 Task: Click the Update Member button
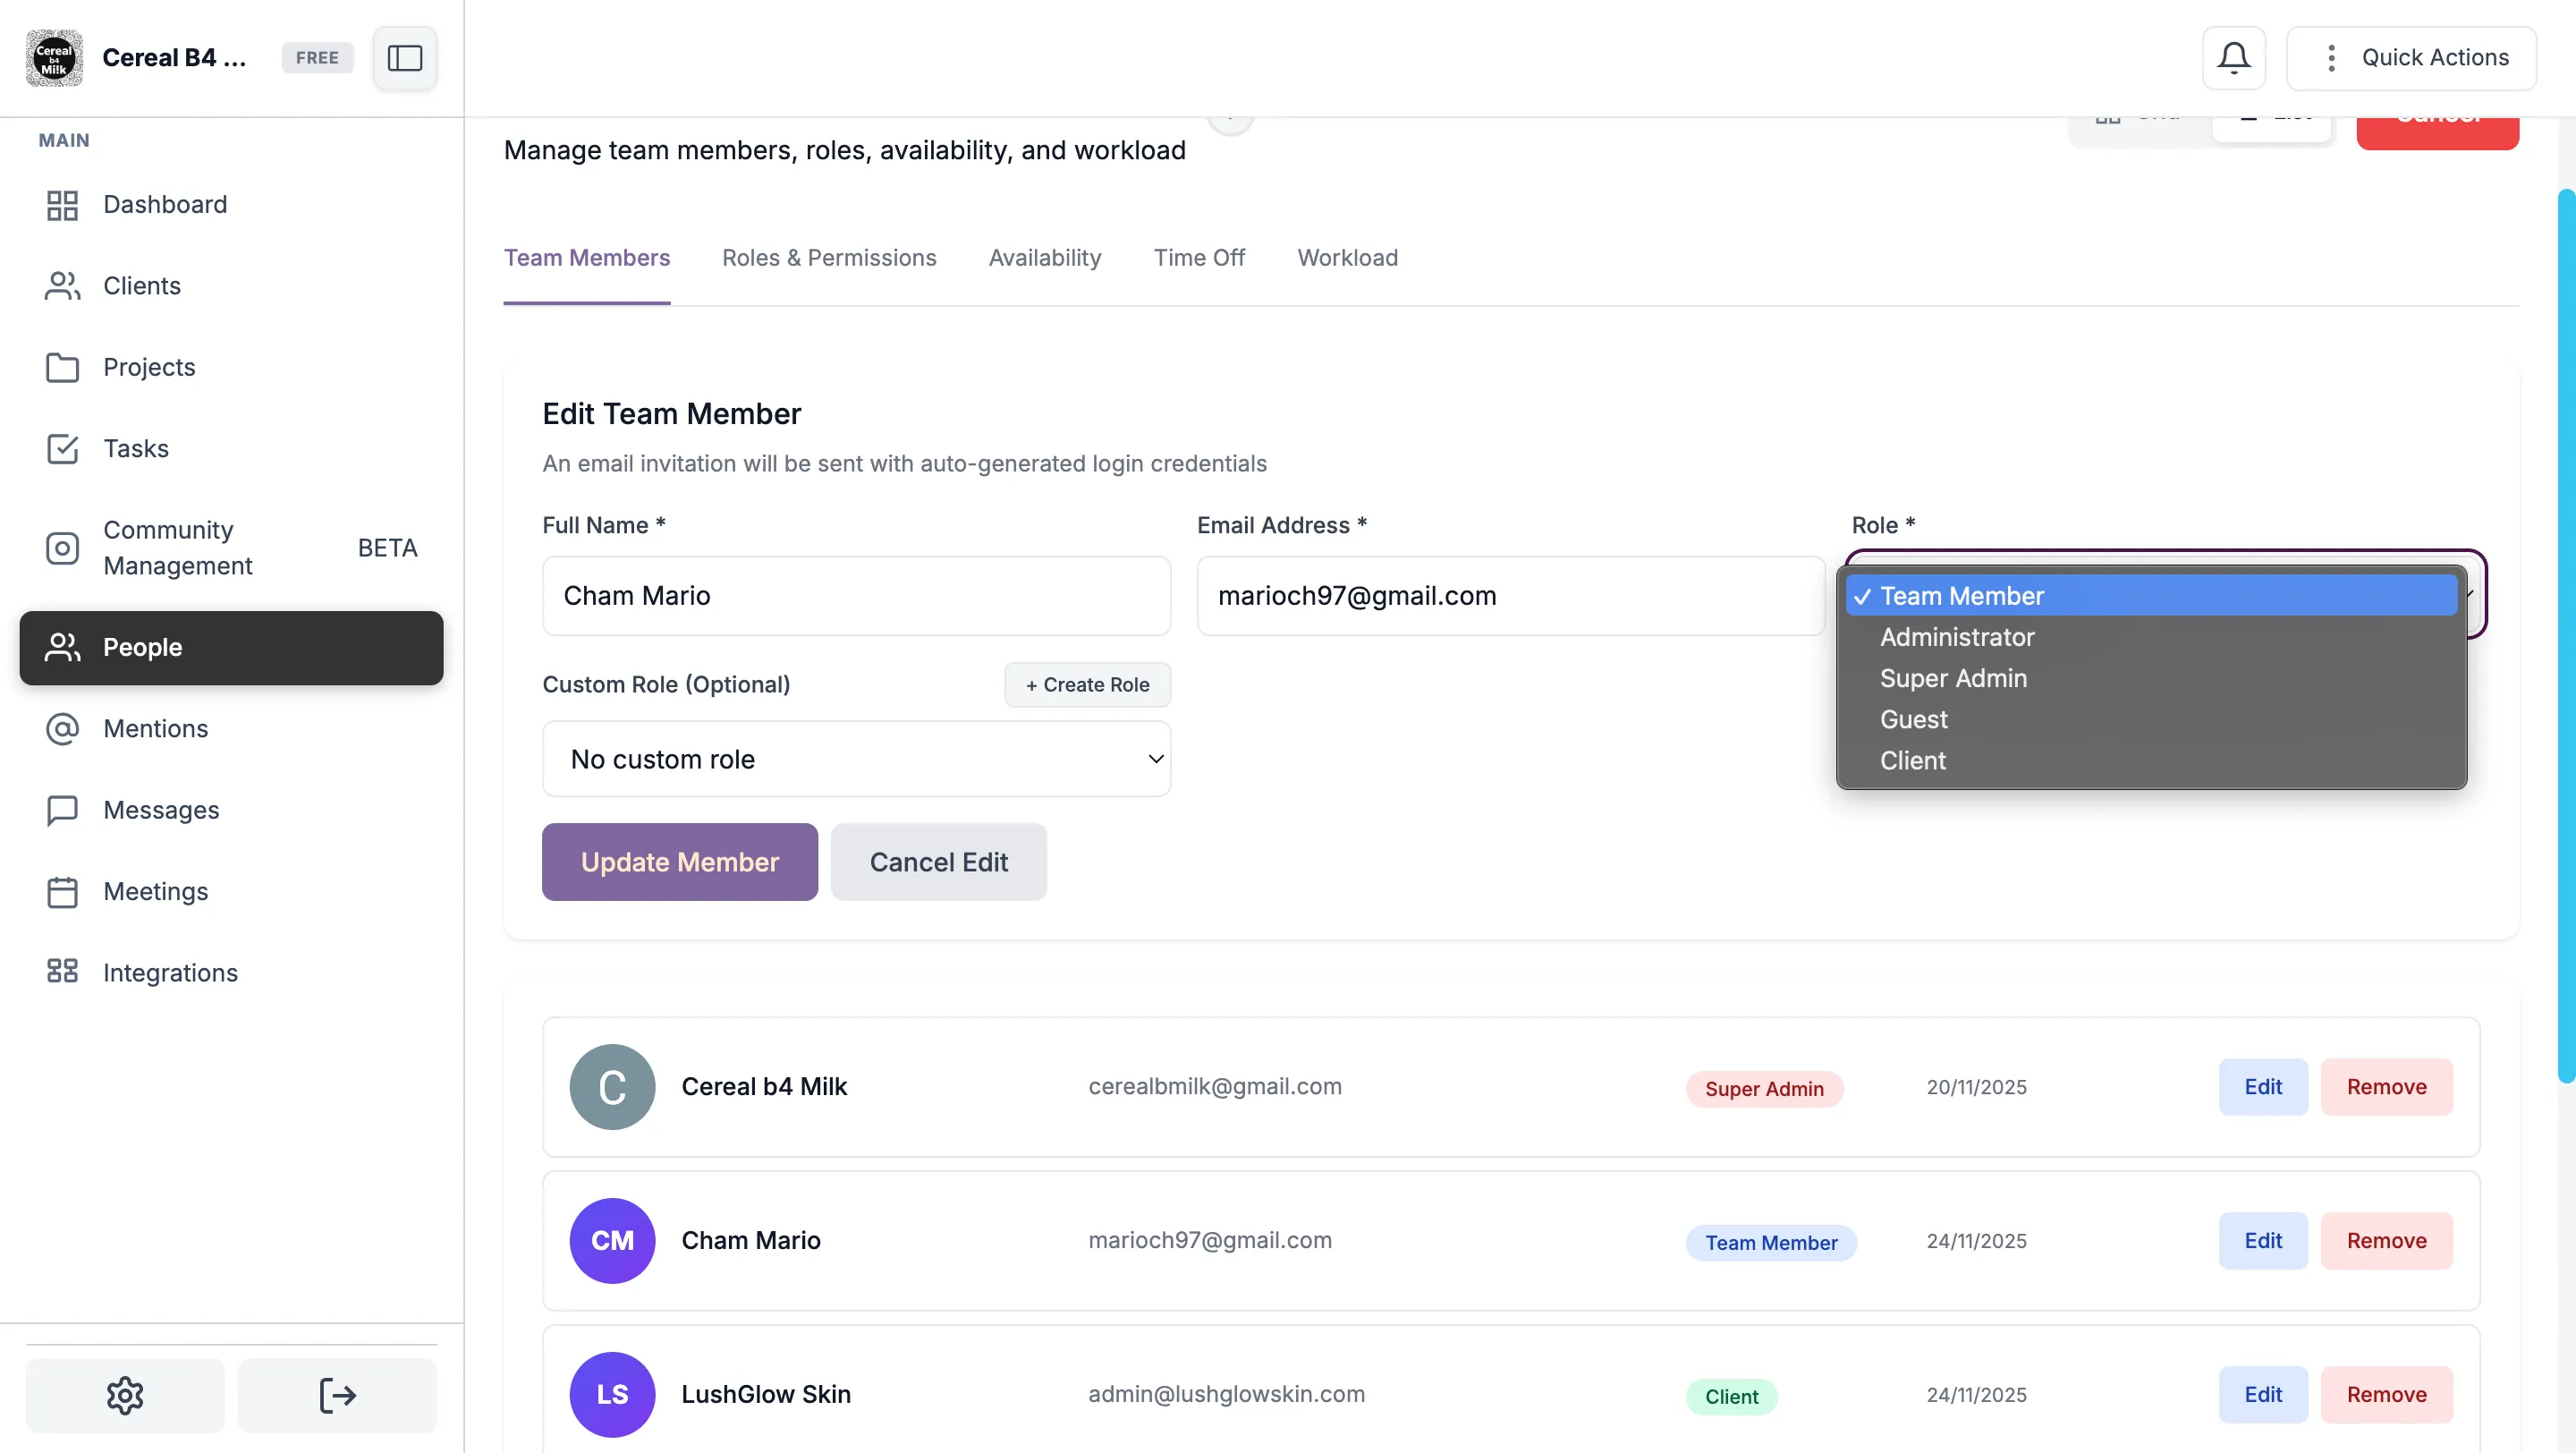point(679,862)
